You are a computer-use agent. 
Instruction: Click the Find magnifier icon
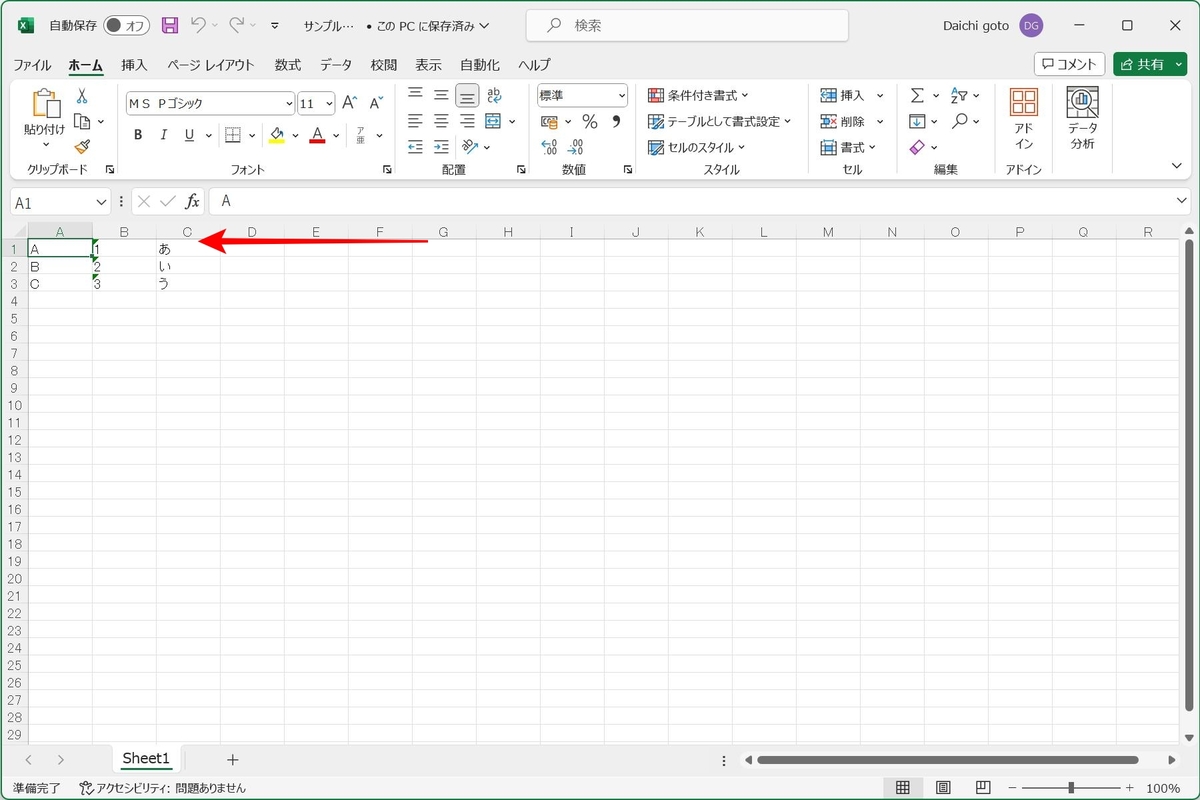pyautogui.click(x=959, y=121)
